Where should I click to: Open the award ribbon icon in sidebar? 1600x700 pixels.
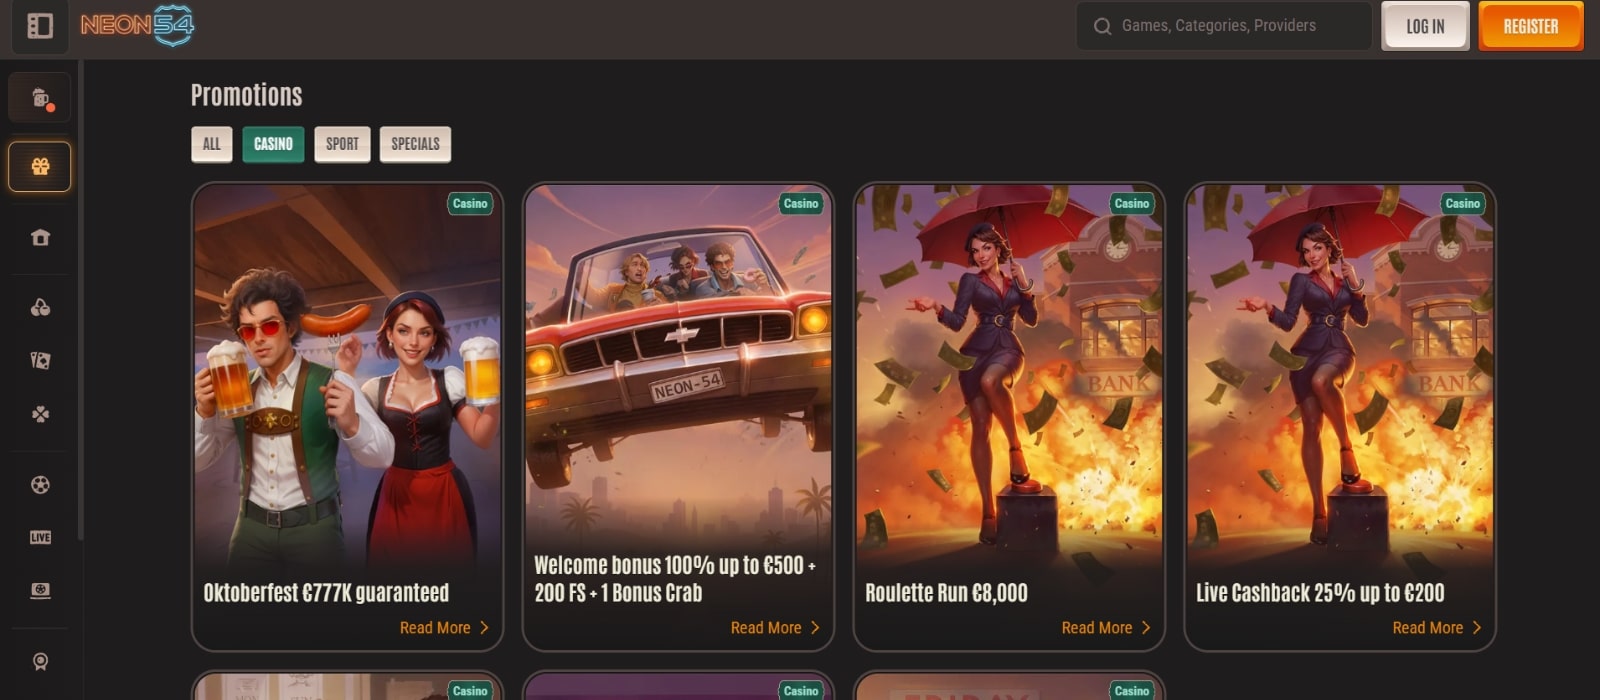click(40, 661)
